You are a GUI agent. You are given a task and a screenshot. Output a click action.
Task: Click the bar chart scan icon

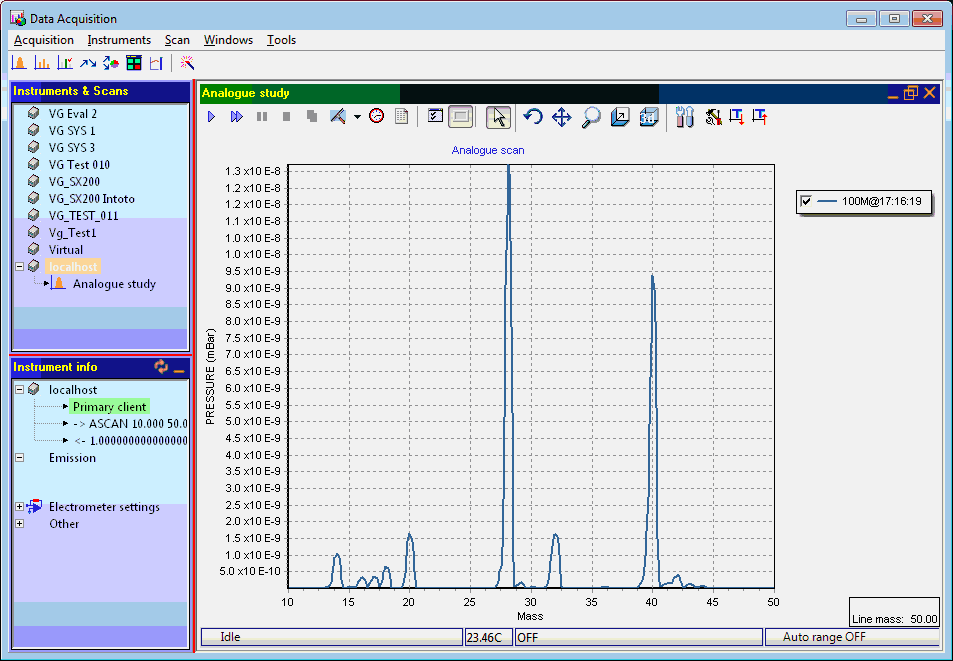pos(42,63)
